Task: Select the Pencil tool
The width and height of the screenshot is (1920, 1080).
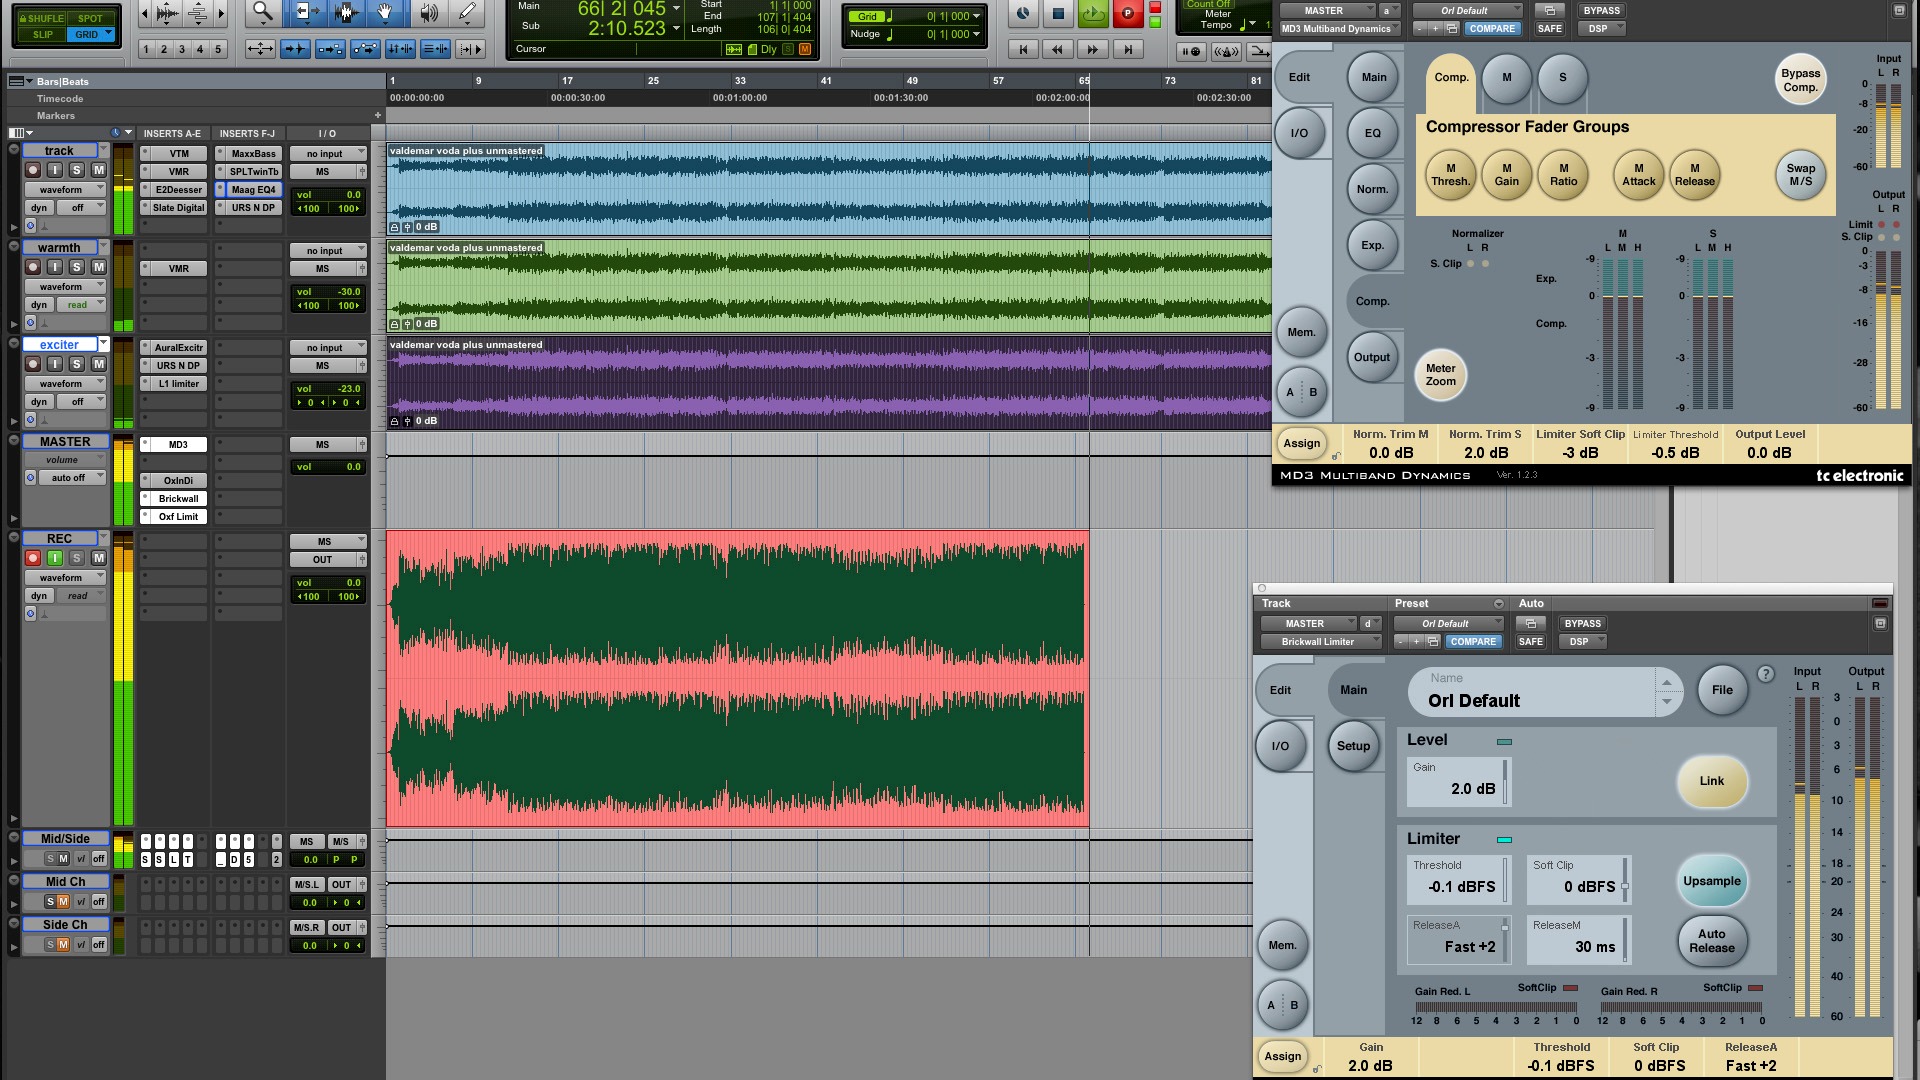Action: 466,12
